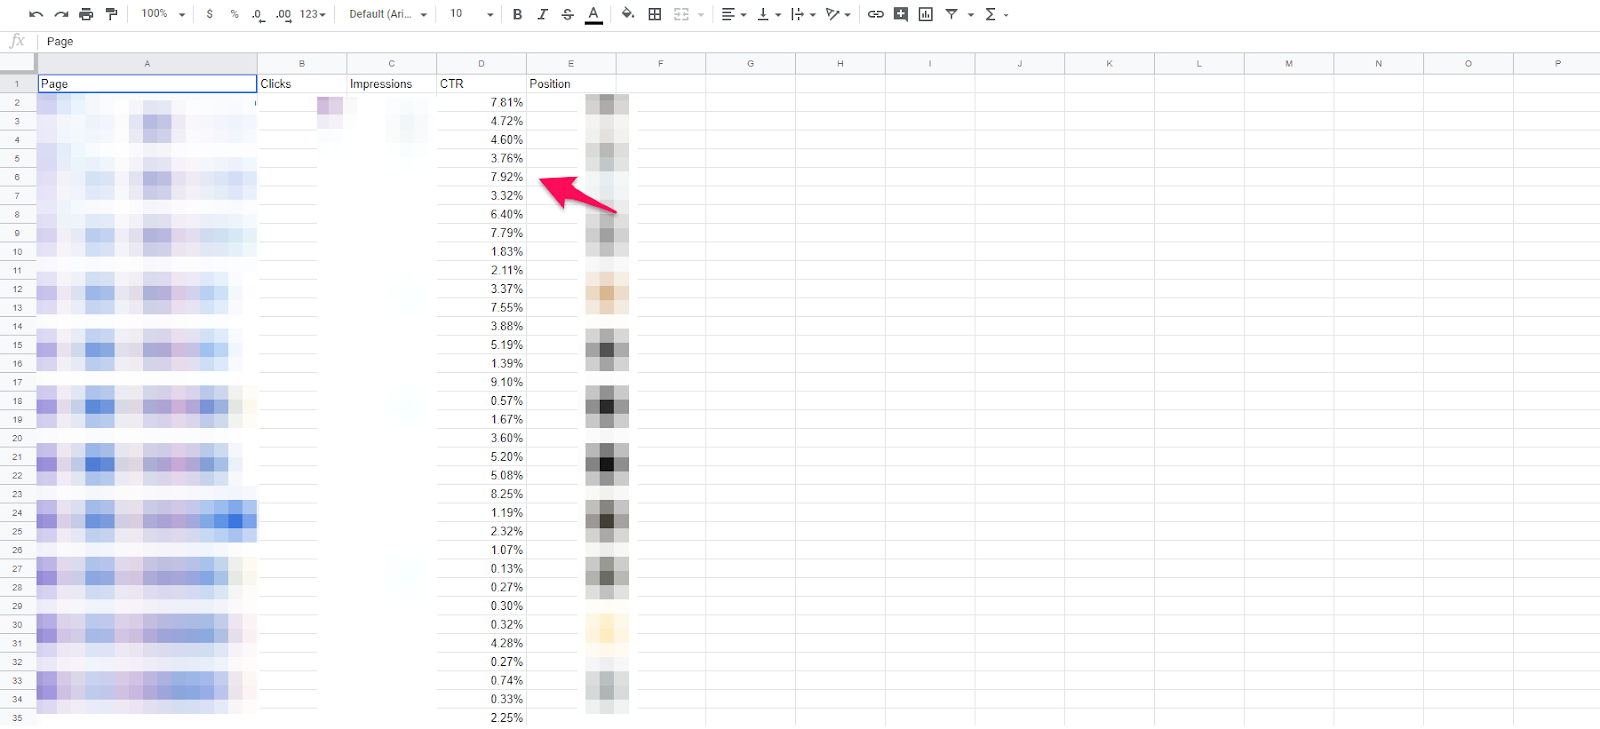Increase decimal places
This screenshot has height=729, width=1600.
click(283, 14)
